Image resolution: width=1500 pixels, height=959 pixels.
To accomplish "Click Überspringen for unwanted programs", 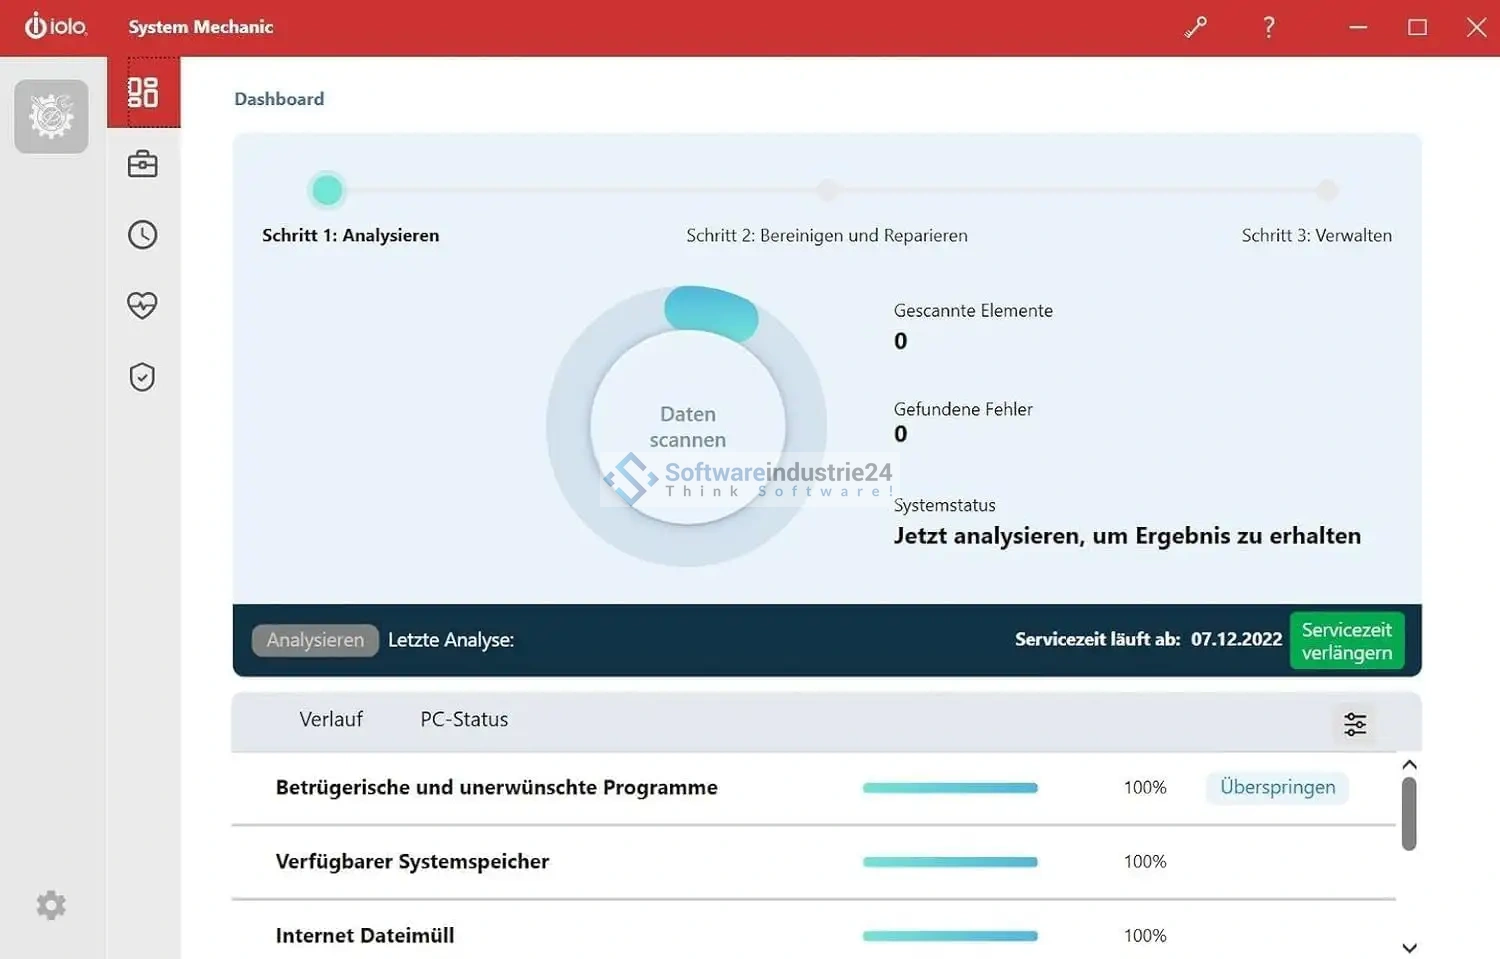I will click(x=1277, y=788).
